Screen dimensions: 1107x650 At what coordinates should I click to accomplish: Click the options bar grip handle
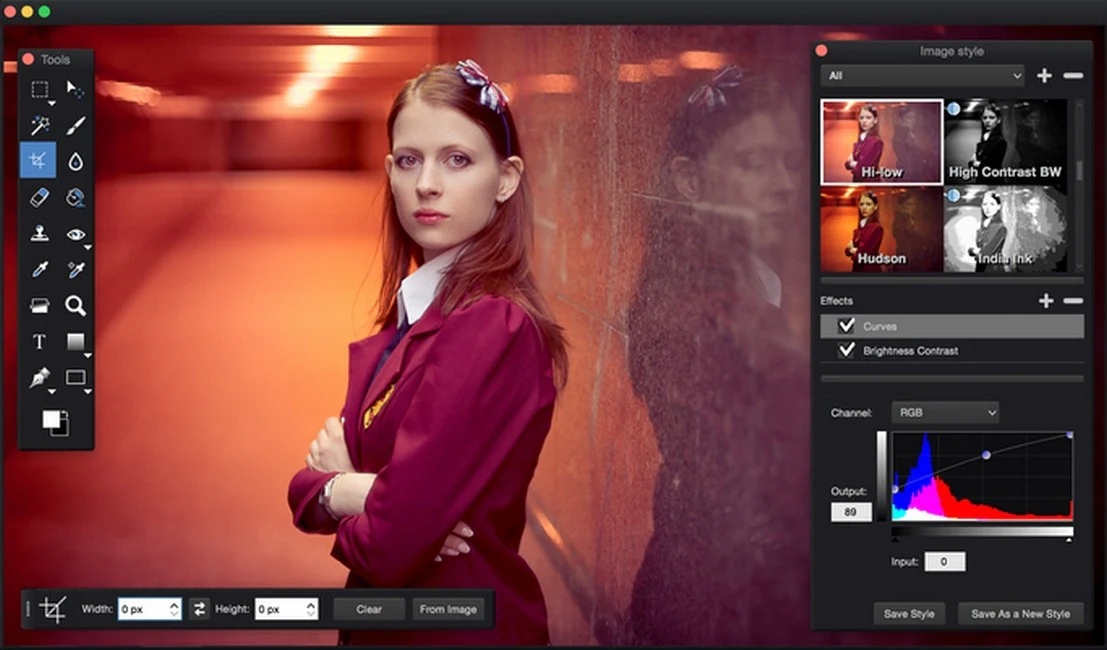point(28,609)
